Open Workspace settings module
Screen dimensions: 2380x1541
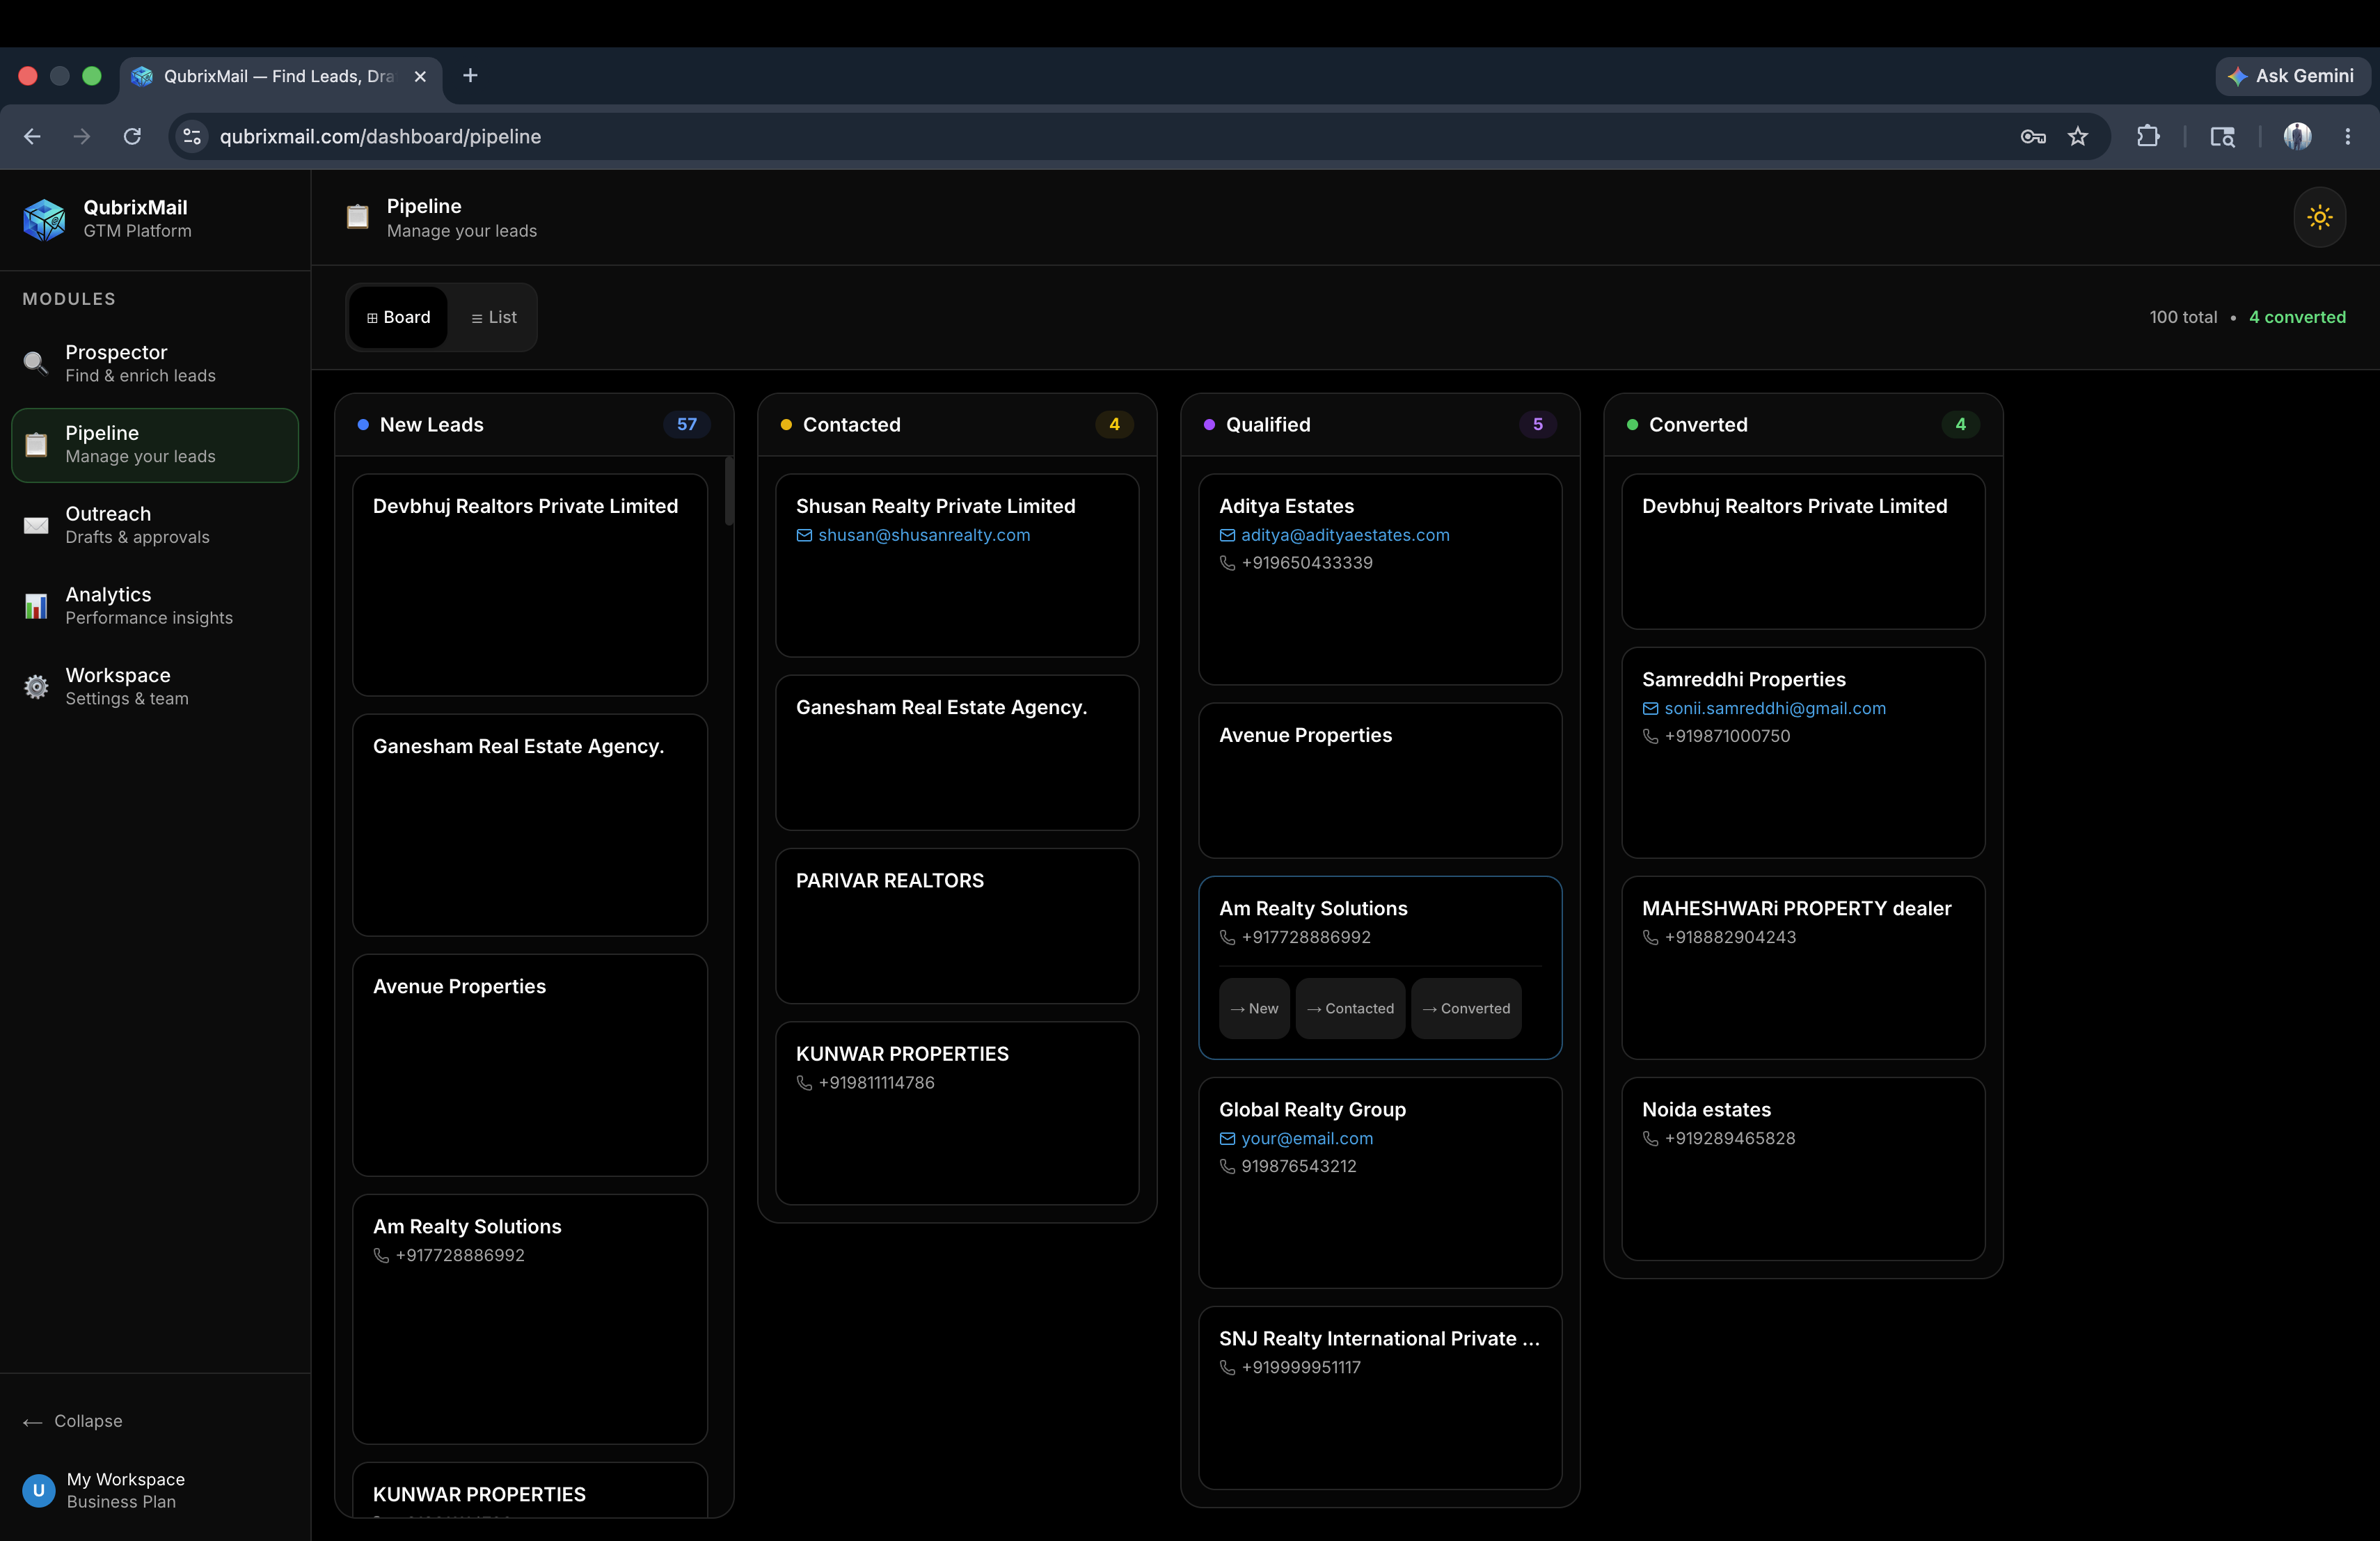[155, 687]
